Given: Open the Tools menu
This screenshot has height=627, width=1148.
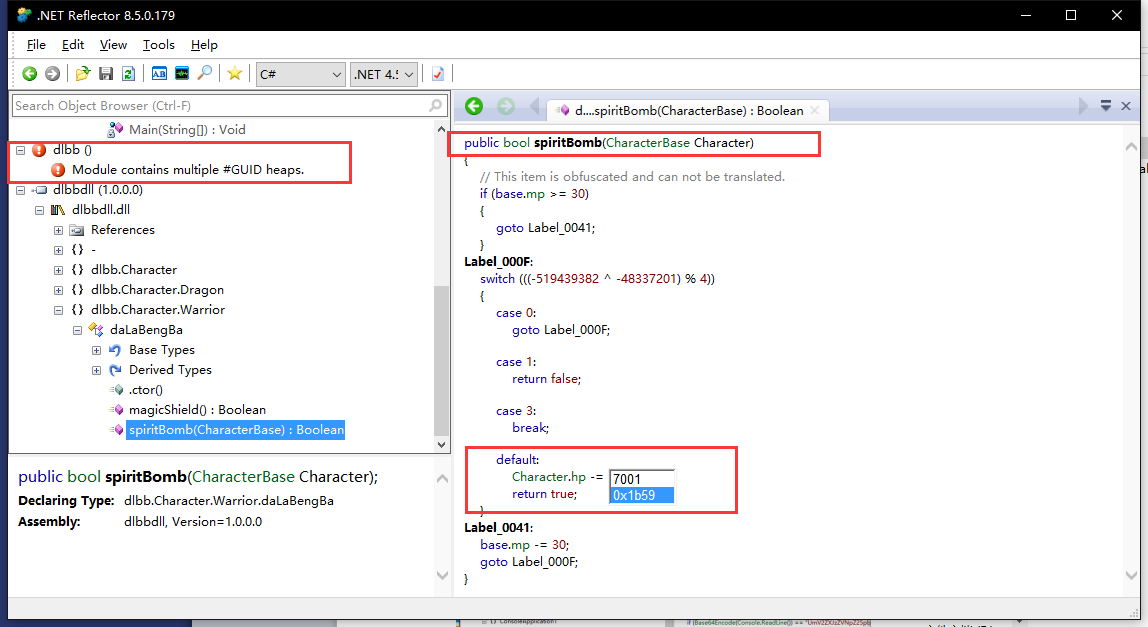Looking at the screenshot, I should 158,45.
